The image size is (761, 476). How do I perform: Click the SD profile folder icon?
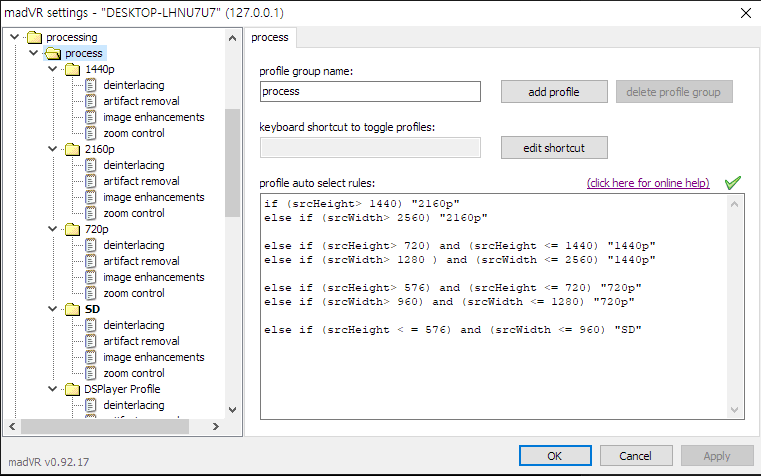pyautogui.click(x=73, y=309)
